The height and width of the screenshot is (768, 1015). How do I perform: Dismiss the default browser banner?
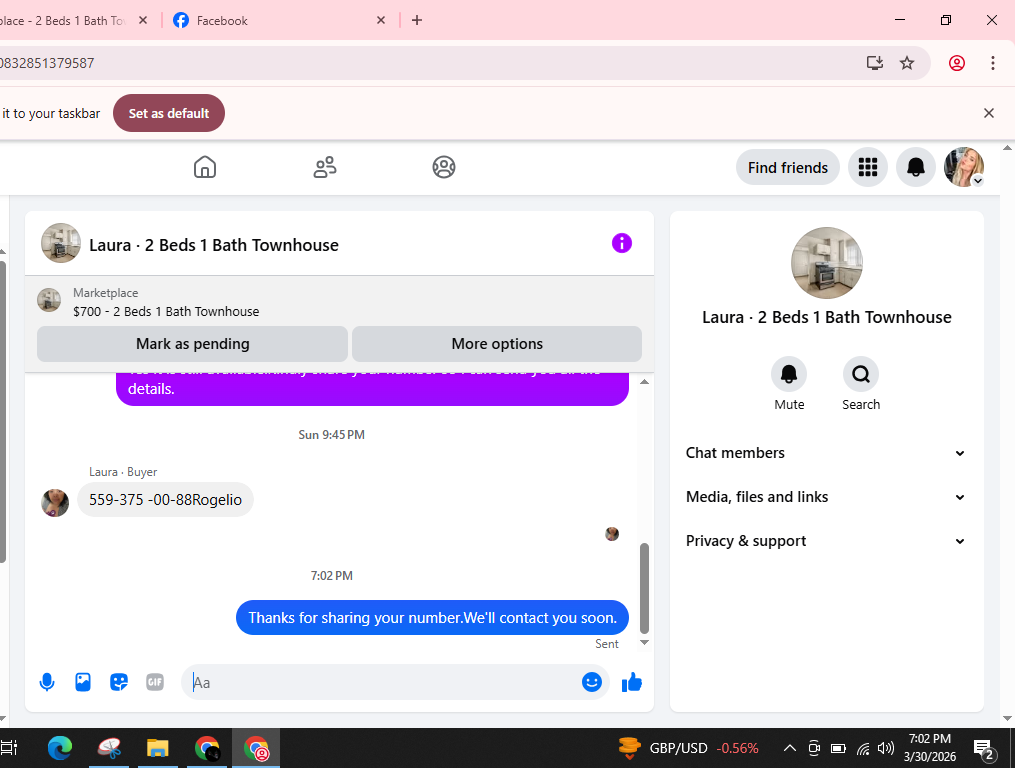(x=988, y=113)
